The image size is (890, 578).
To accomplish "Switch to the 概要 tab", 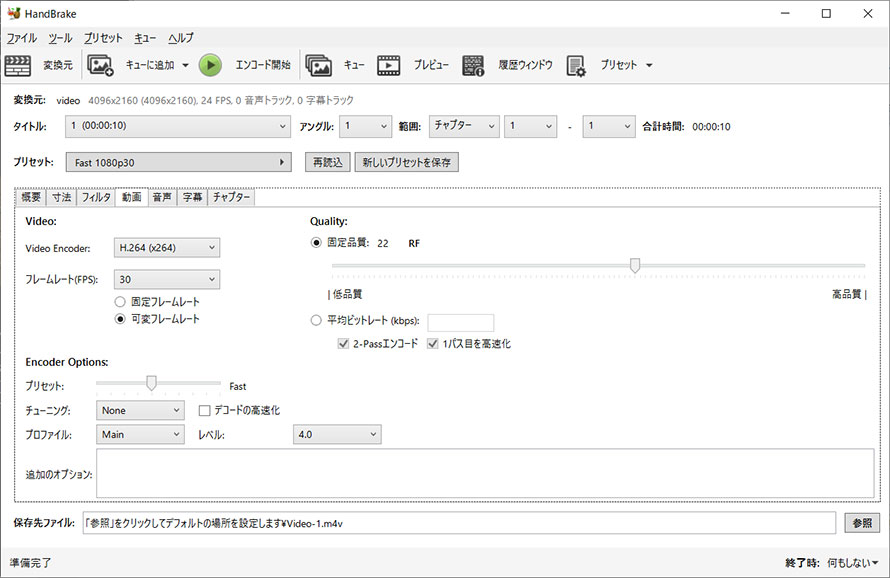I will tap(31, 197).
